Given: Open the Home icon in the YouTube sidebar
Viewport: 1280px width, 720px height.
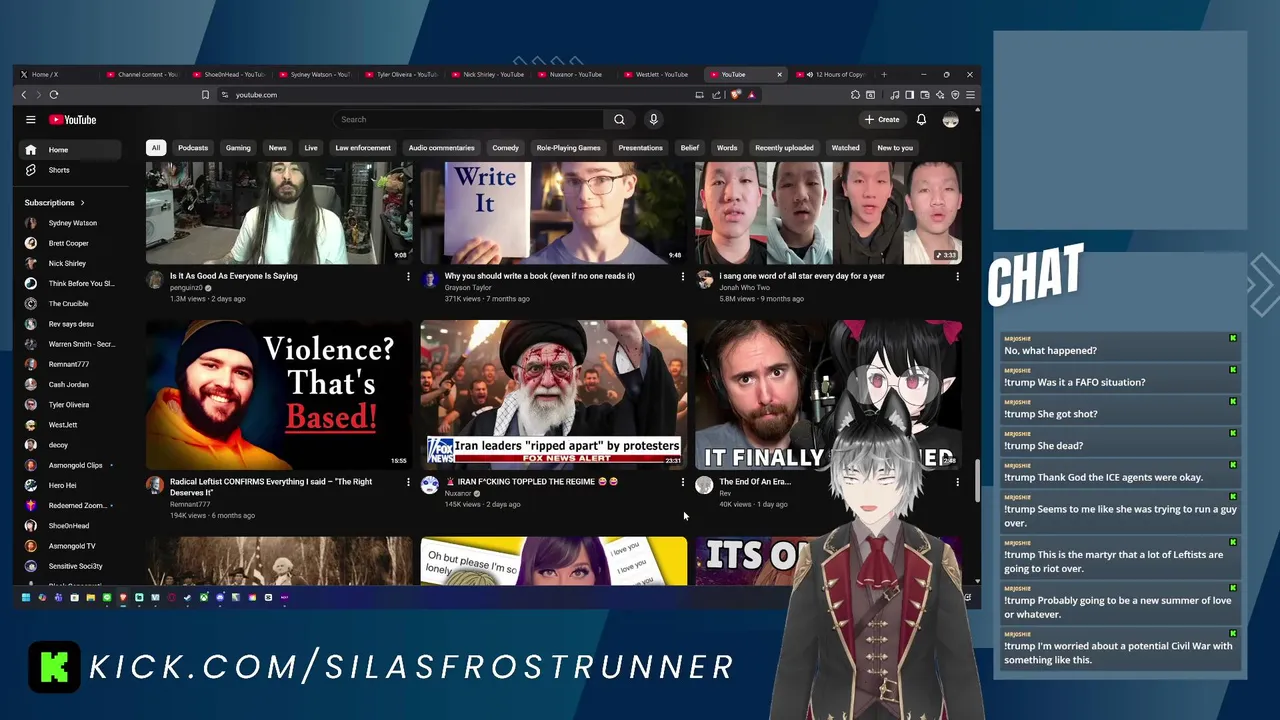Looking at the screenshot, I should (31, 150).
